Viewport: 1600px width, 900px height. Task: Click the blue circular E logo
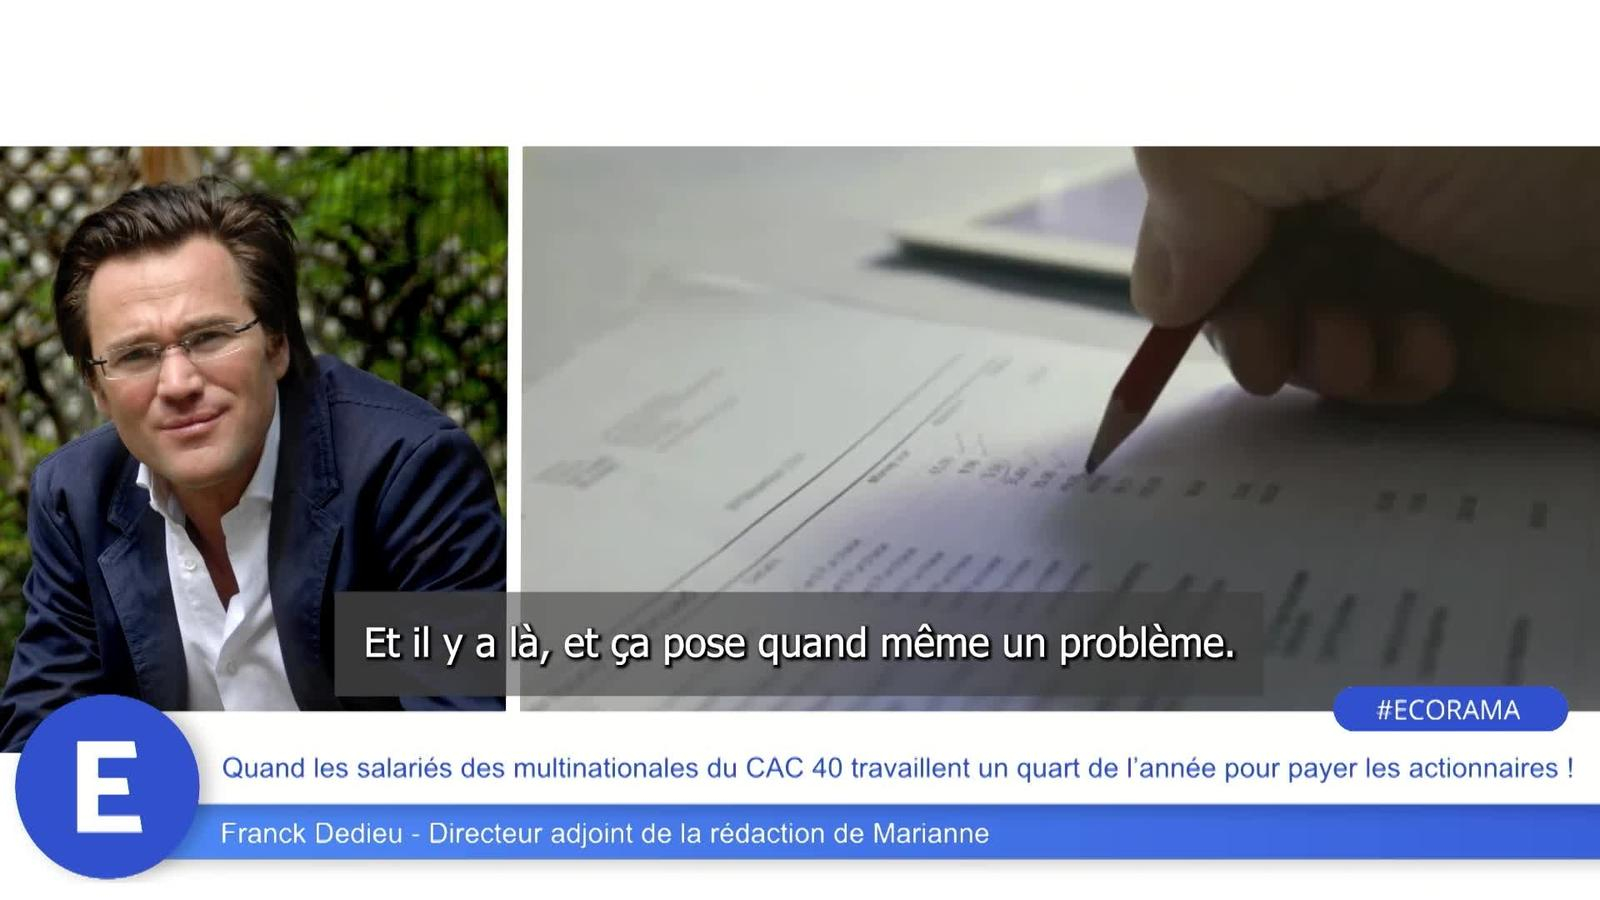(x=107, y=787)
